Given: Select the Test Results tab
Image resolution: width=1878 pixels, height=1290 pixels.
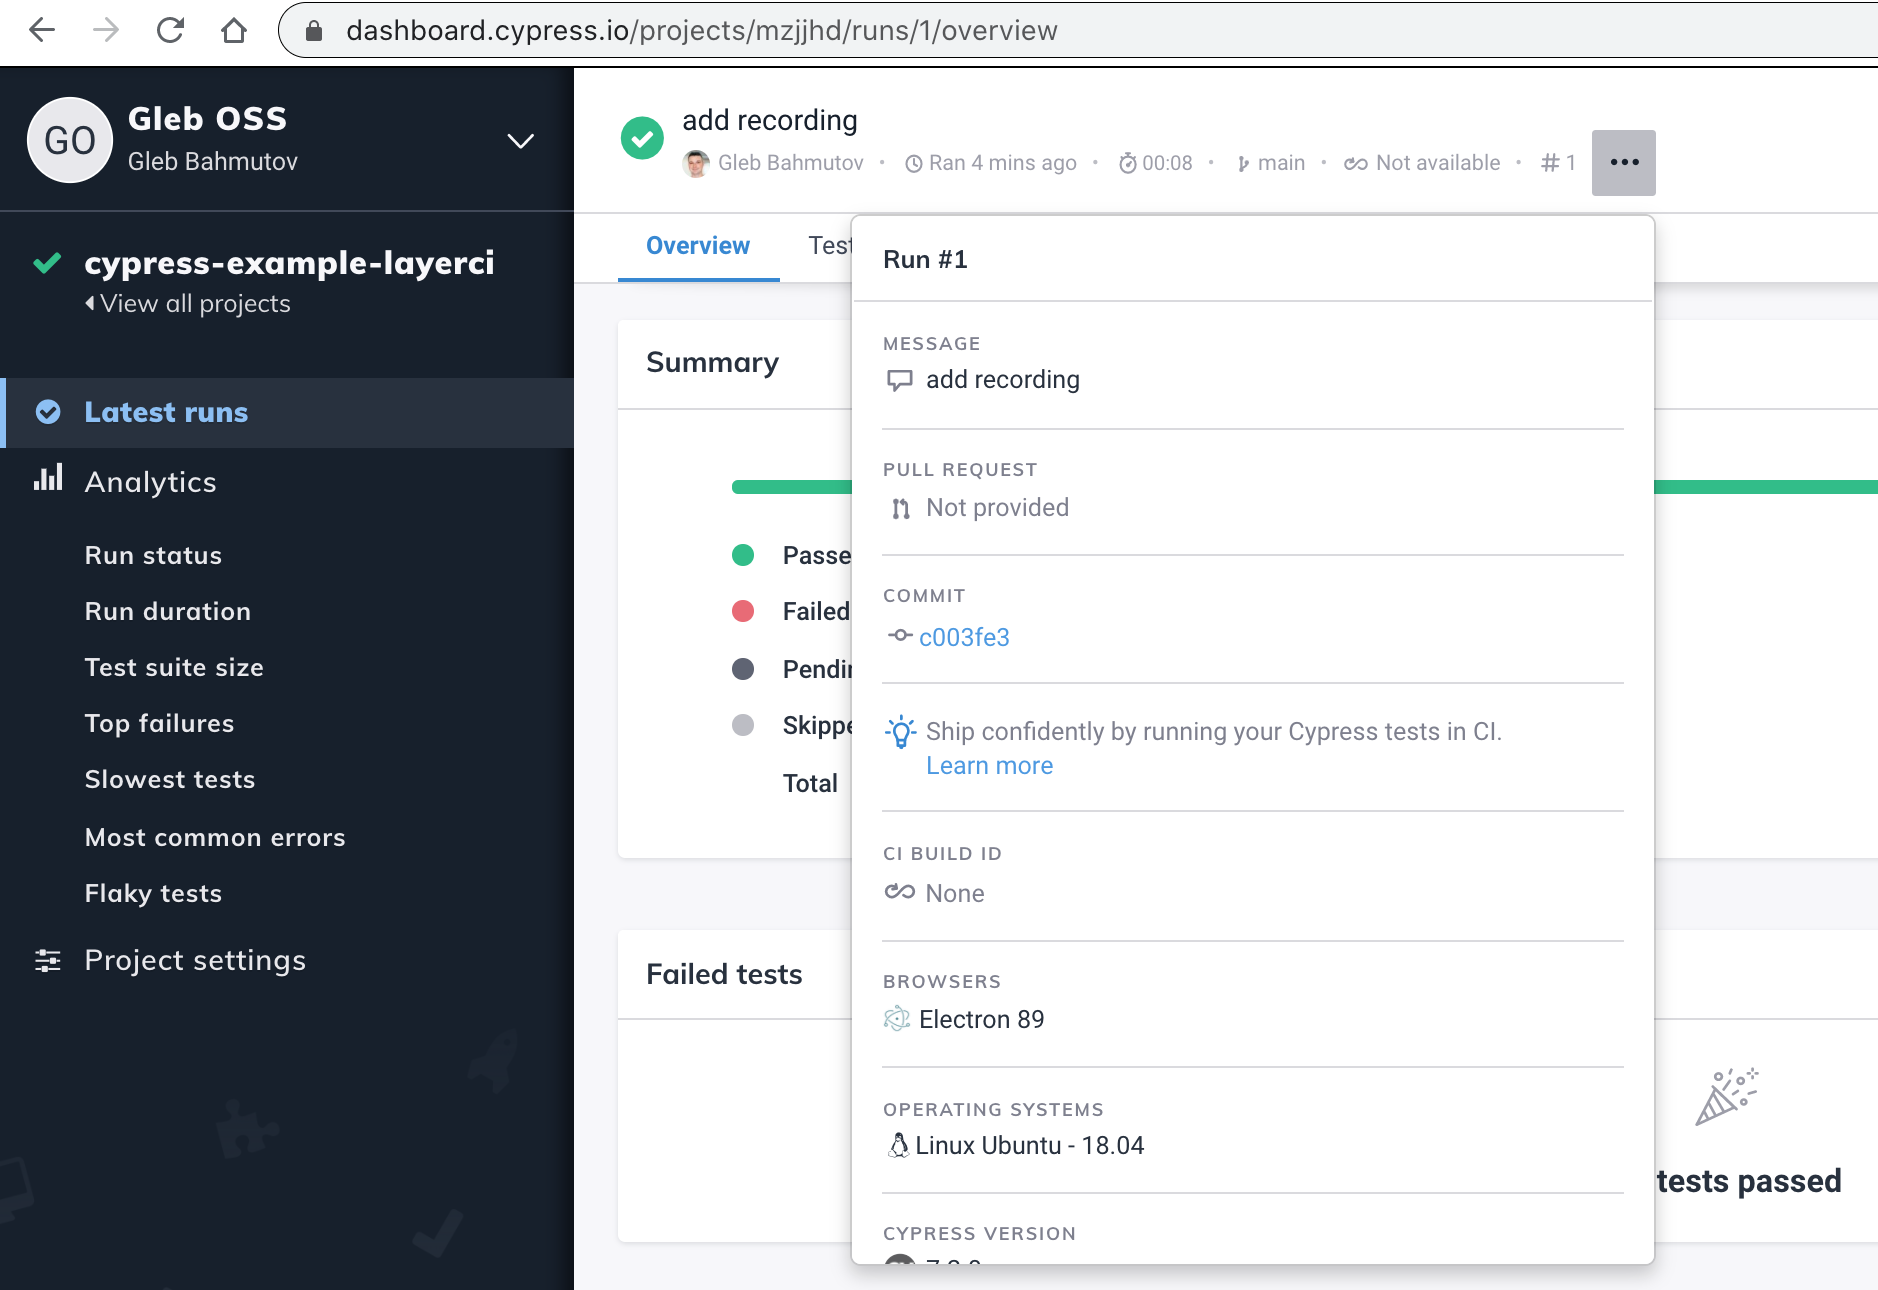Looking at the screenshot, I should tap(832, 245).
